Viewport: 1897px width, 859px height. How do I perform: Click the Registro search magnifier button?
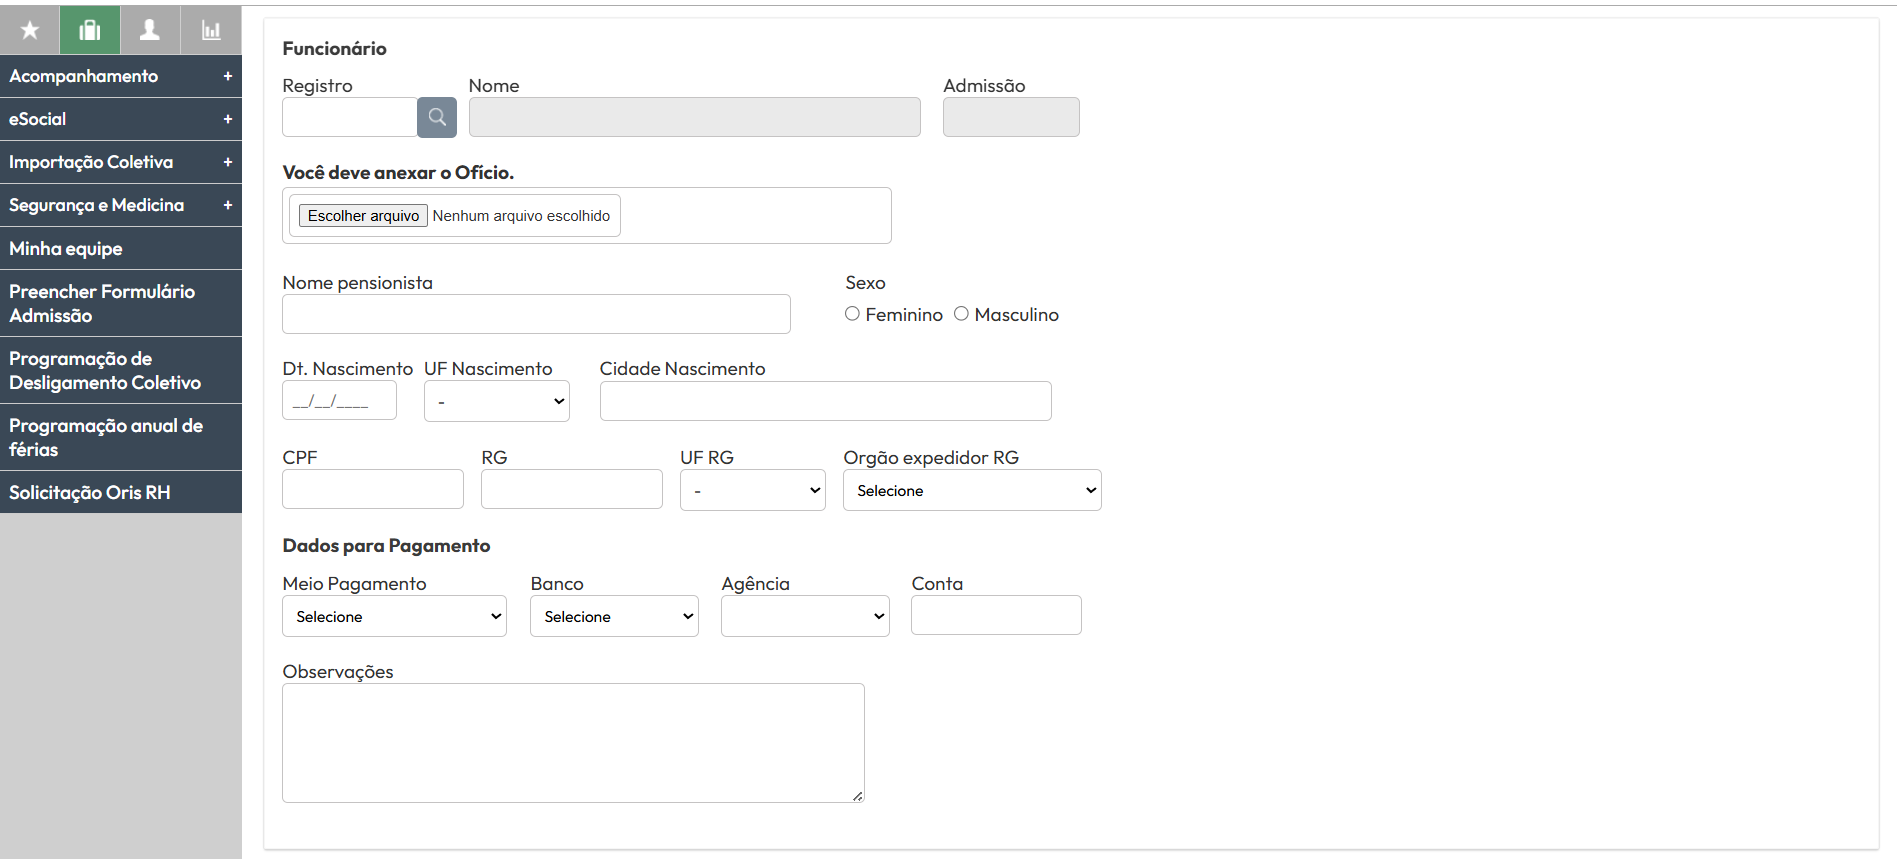[437, 117]
